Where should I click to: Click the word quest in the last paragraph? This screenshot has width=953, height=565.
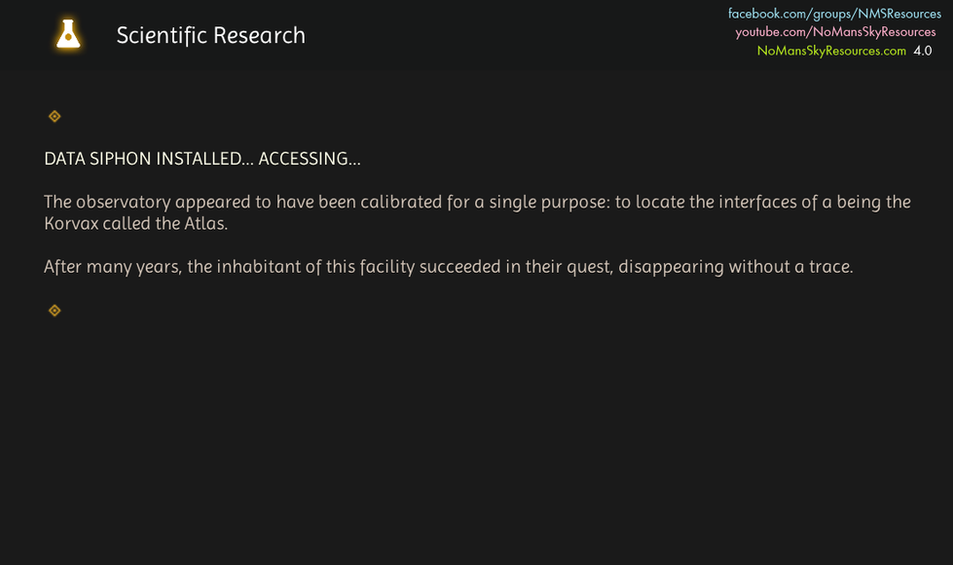click(x=588, y=267)
